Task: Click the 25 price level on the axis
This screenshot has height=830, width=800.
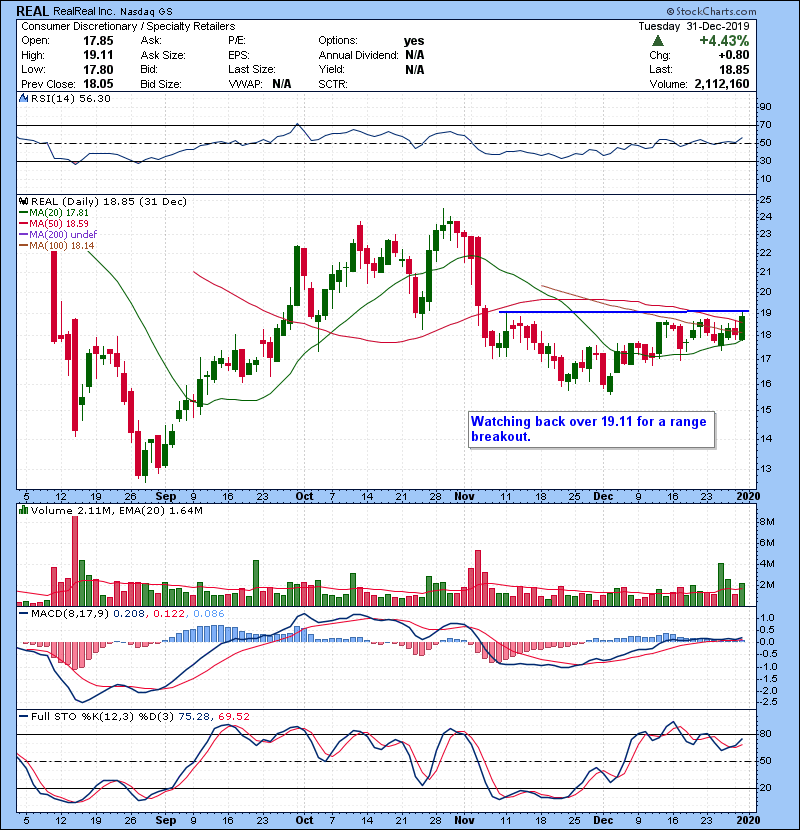Action: click(x=766, y=200)
